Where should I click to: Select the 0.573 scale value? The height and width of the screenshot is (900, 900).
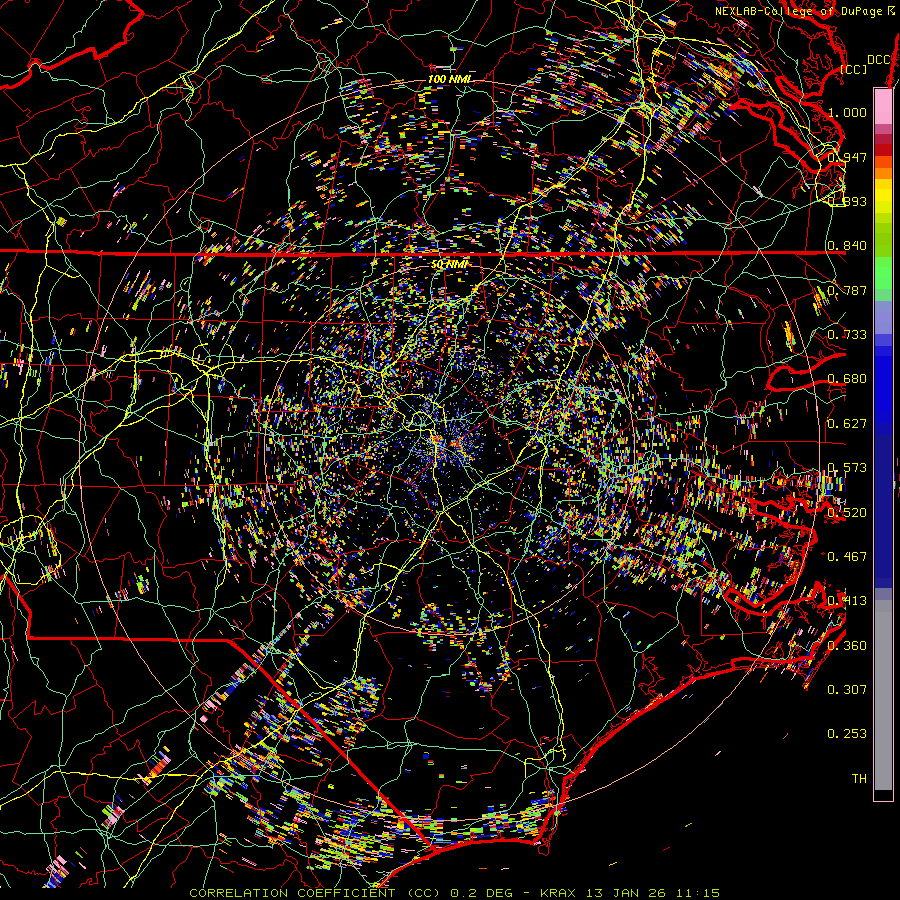point(847,468)
